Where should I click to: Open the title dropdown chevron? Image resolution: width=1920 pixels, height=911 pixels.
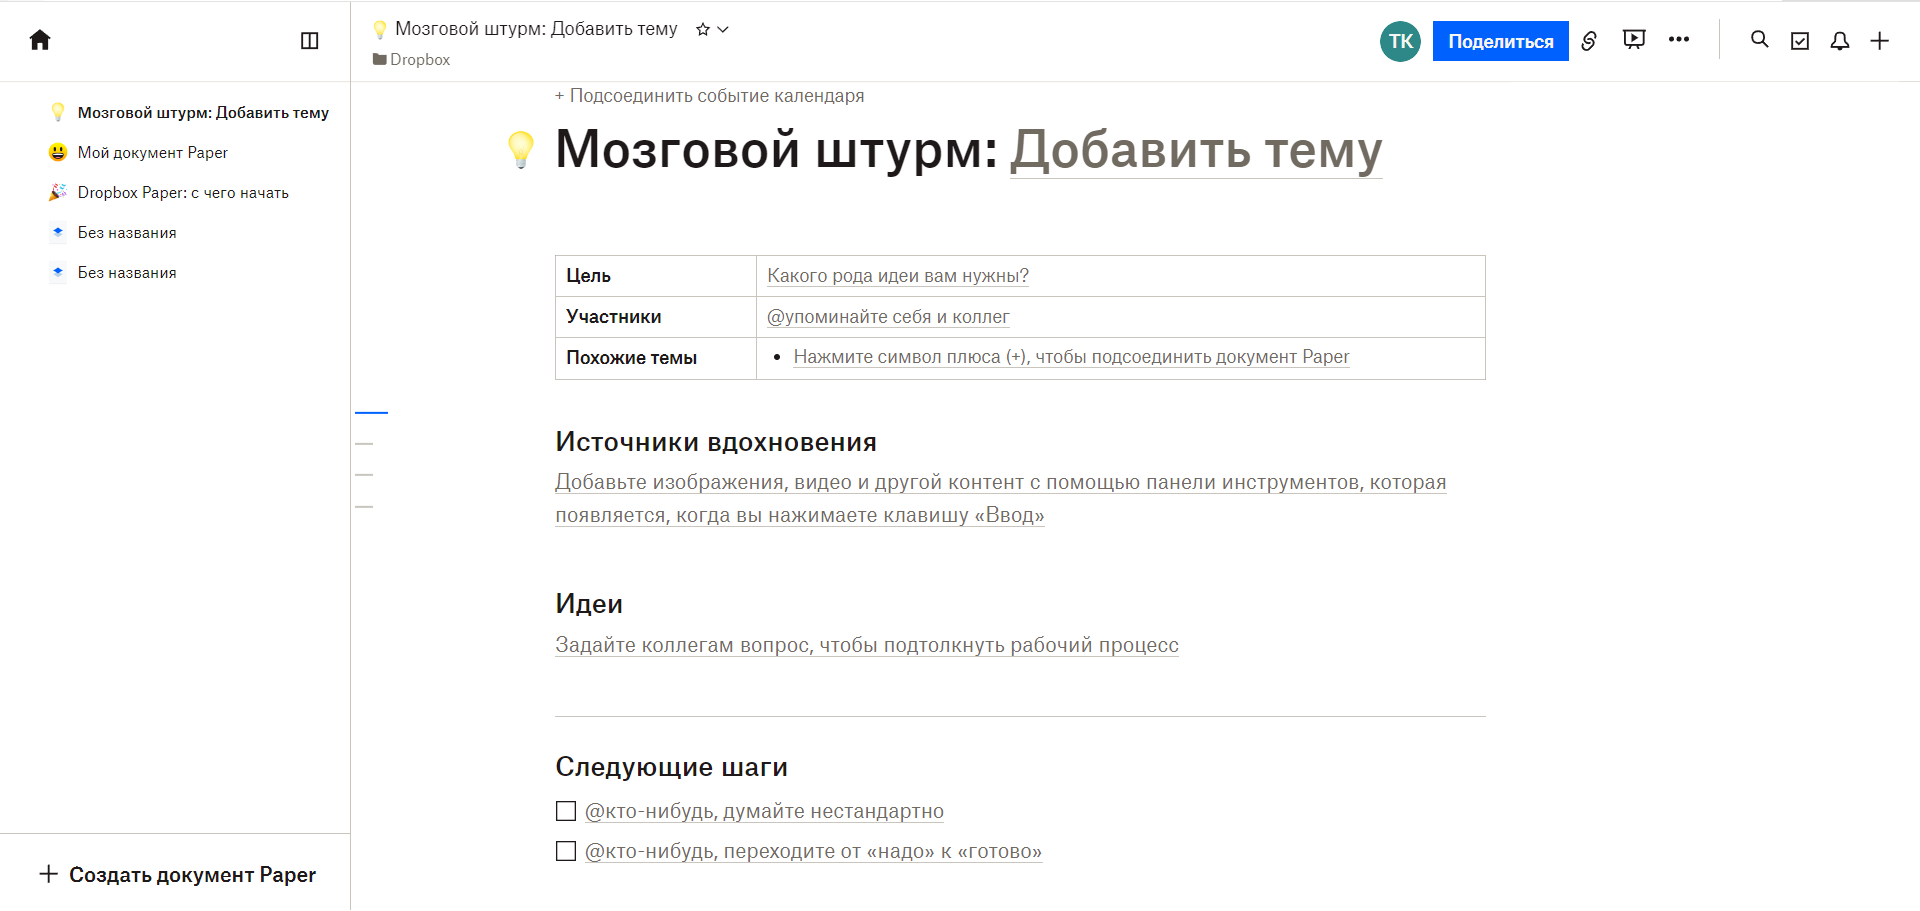coord(723,30)
